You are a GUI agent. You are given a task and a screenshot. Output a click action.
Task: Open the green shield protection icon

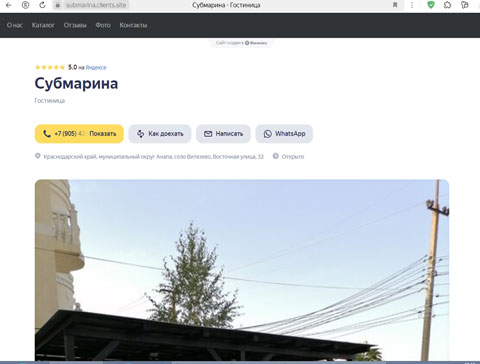tap(431, 5)
